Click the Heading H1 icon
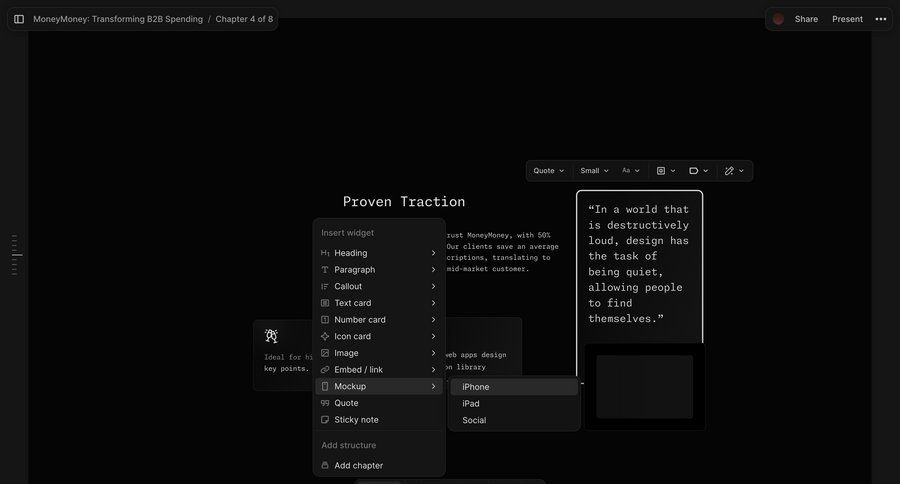This screenshot has width=900, height=484. tap(325, 253)
